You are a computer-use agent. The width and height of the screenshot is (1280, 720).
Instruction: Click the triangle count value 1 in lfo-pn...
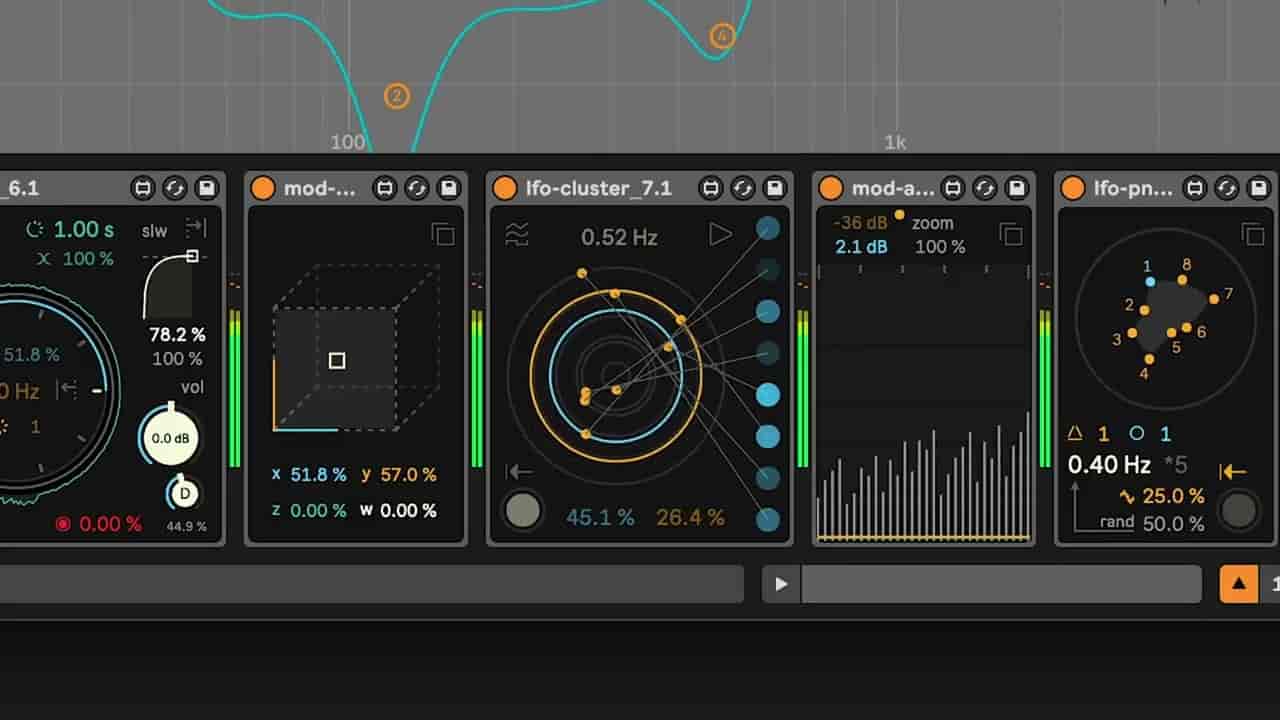1104,434
